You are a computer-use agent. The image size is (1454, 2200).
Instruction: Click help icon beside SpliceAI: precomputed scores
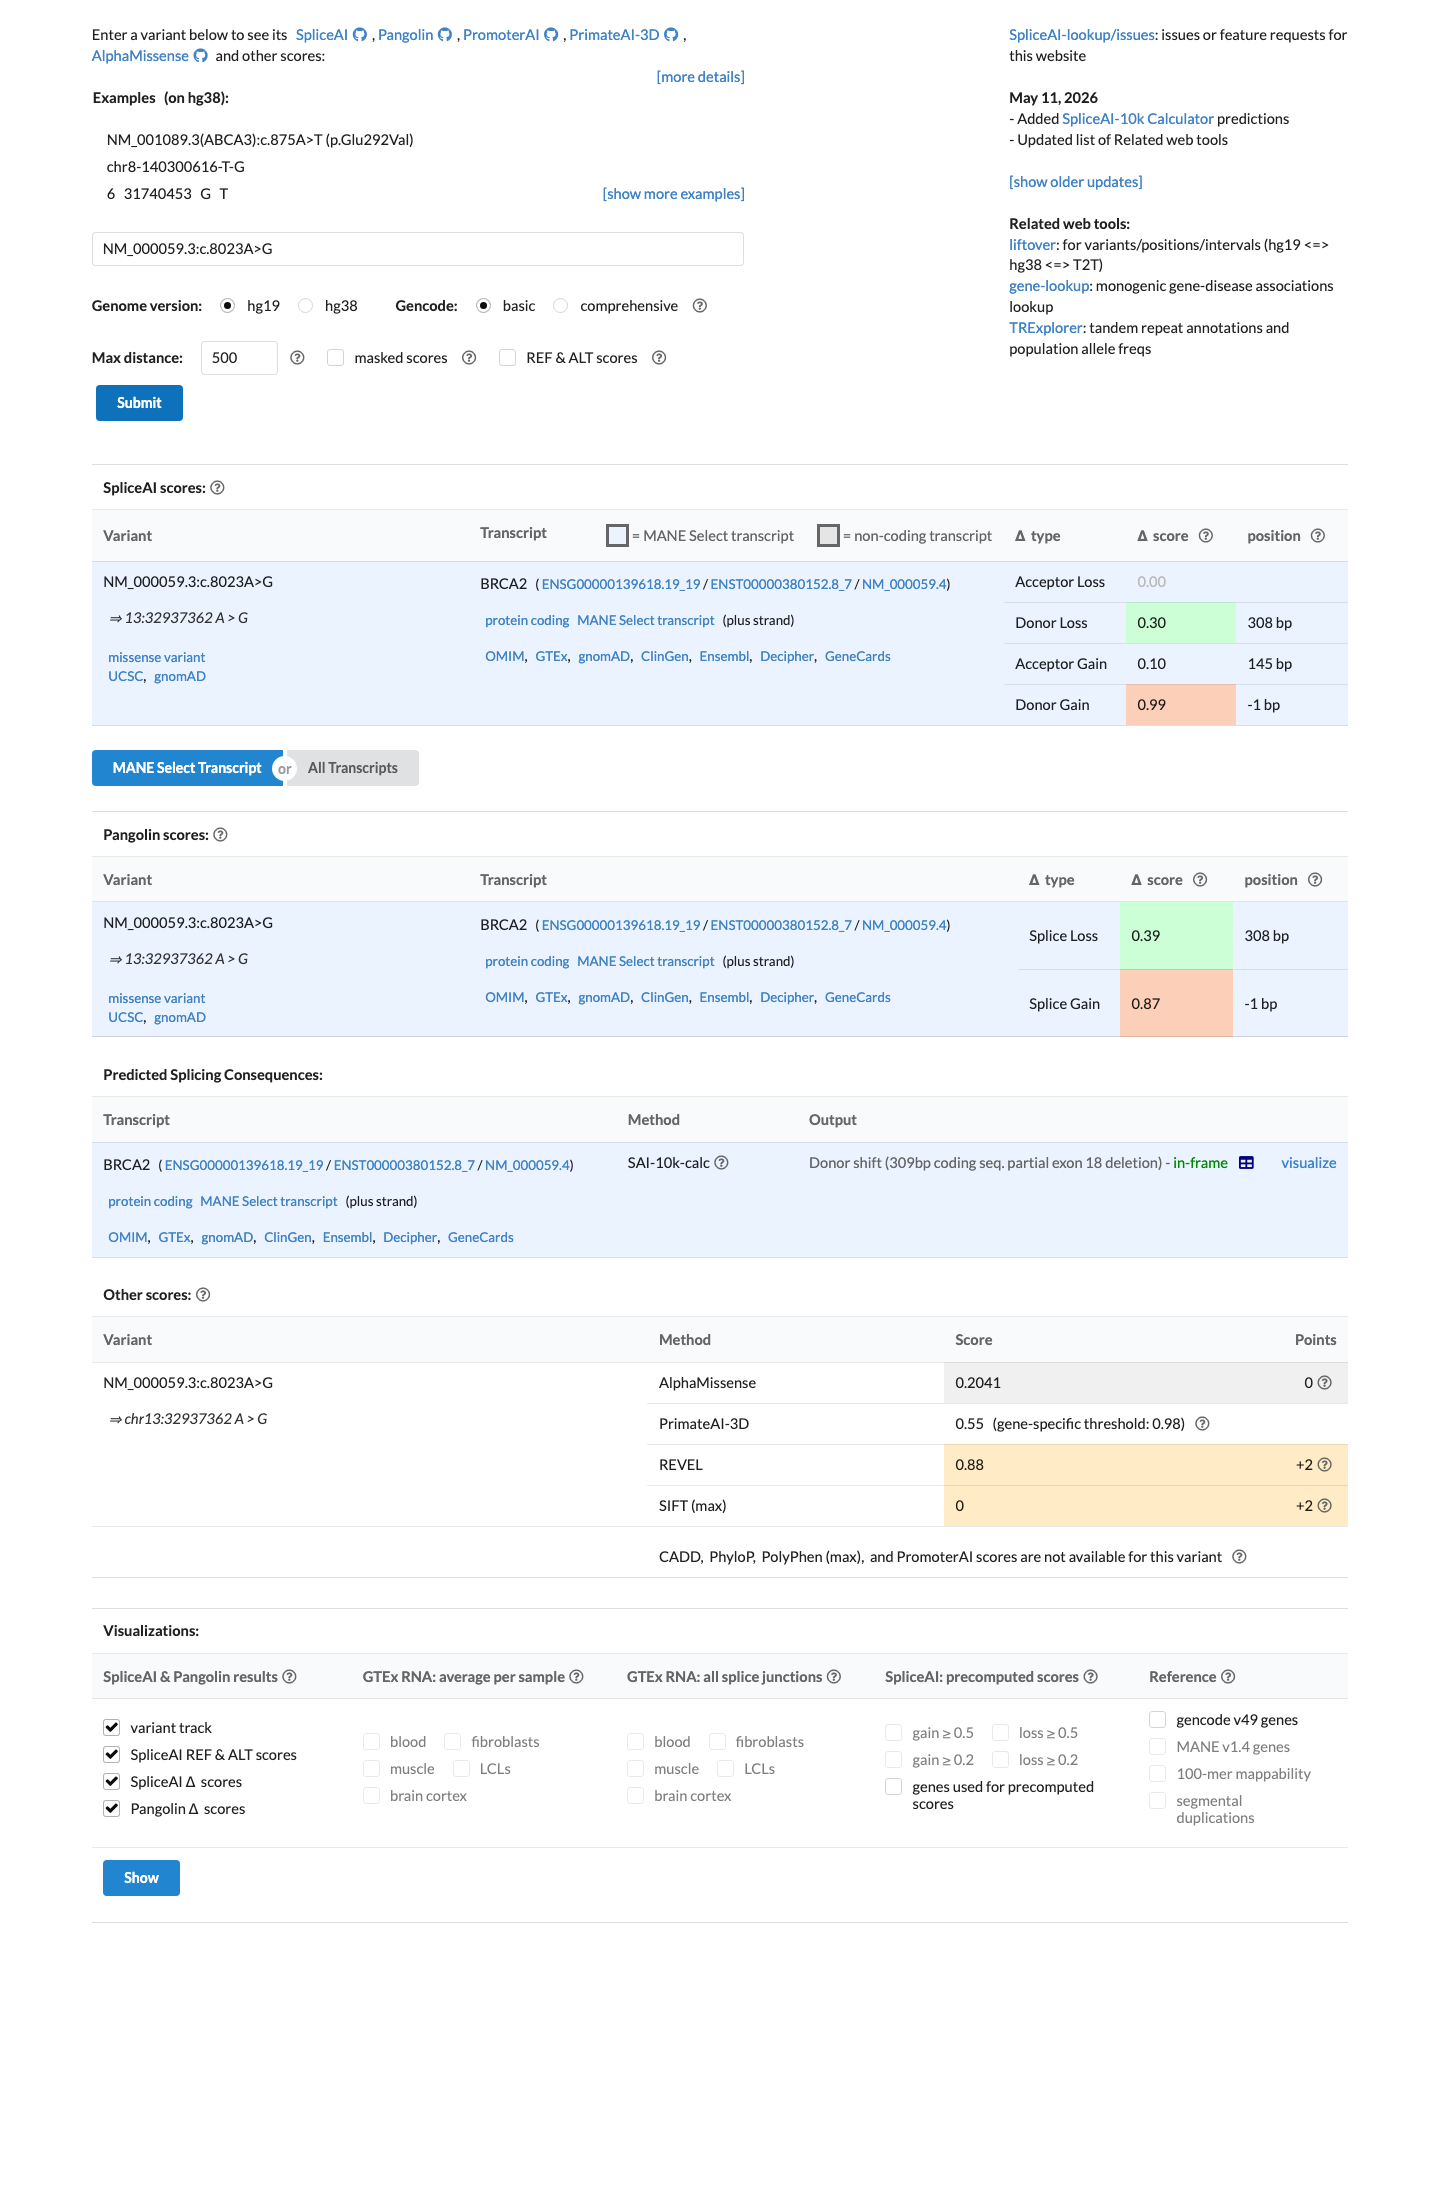coord(1091,1677)
